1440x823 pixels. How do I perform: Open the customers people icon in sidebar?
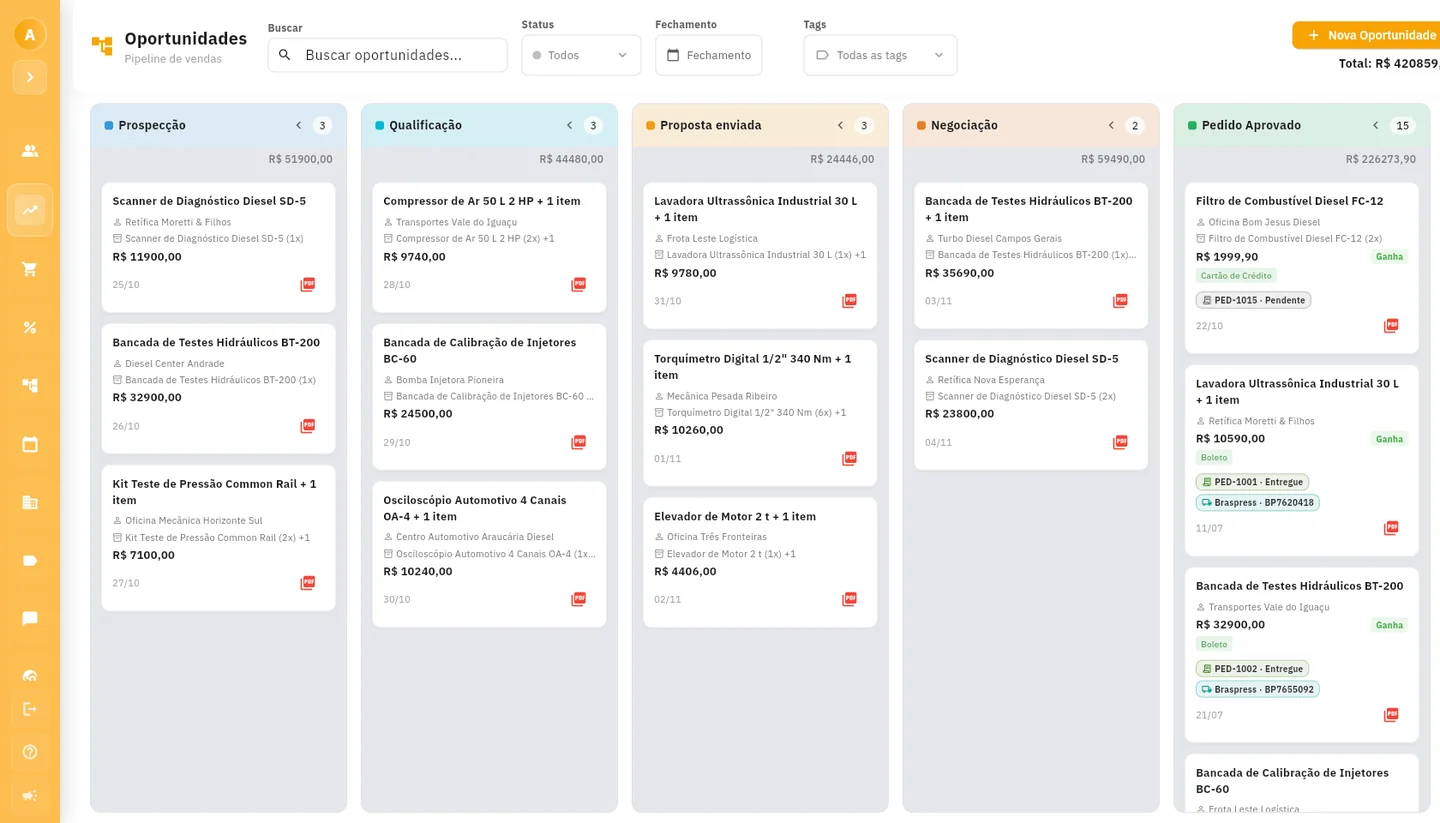(x=30, y=151)
